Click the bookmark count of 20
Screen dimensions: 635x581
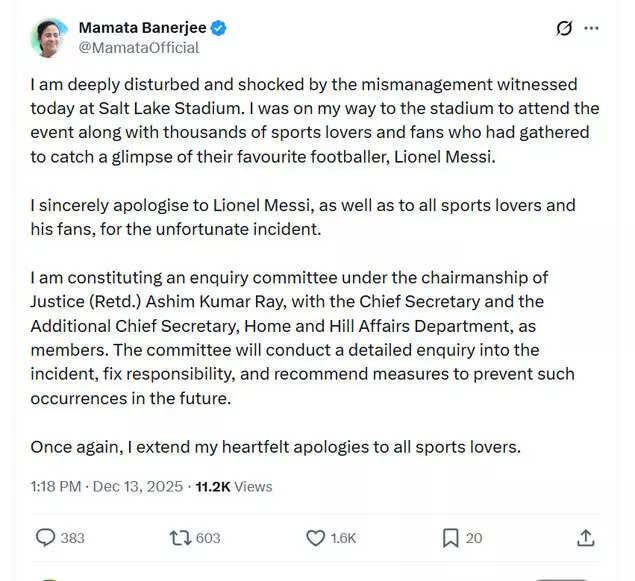click(x=474, y=538)
